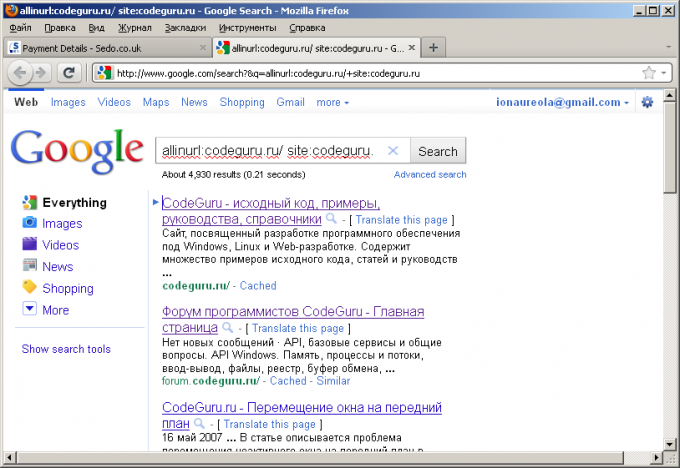Preview the Перемещение окна result via magnifier

(x=199, y=423)
